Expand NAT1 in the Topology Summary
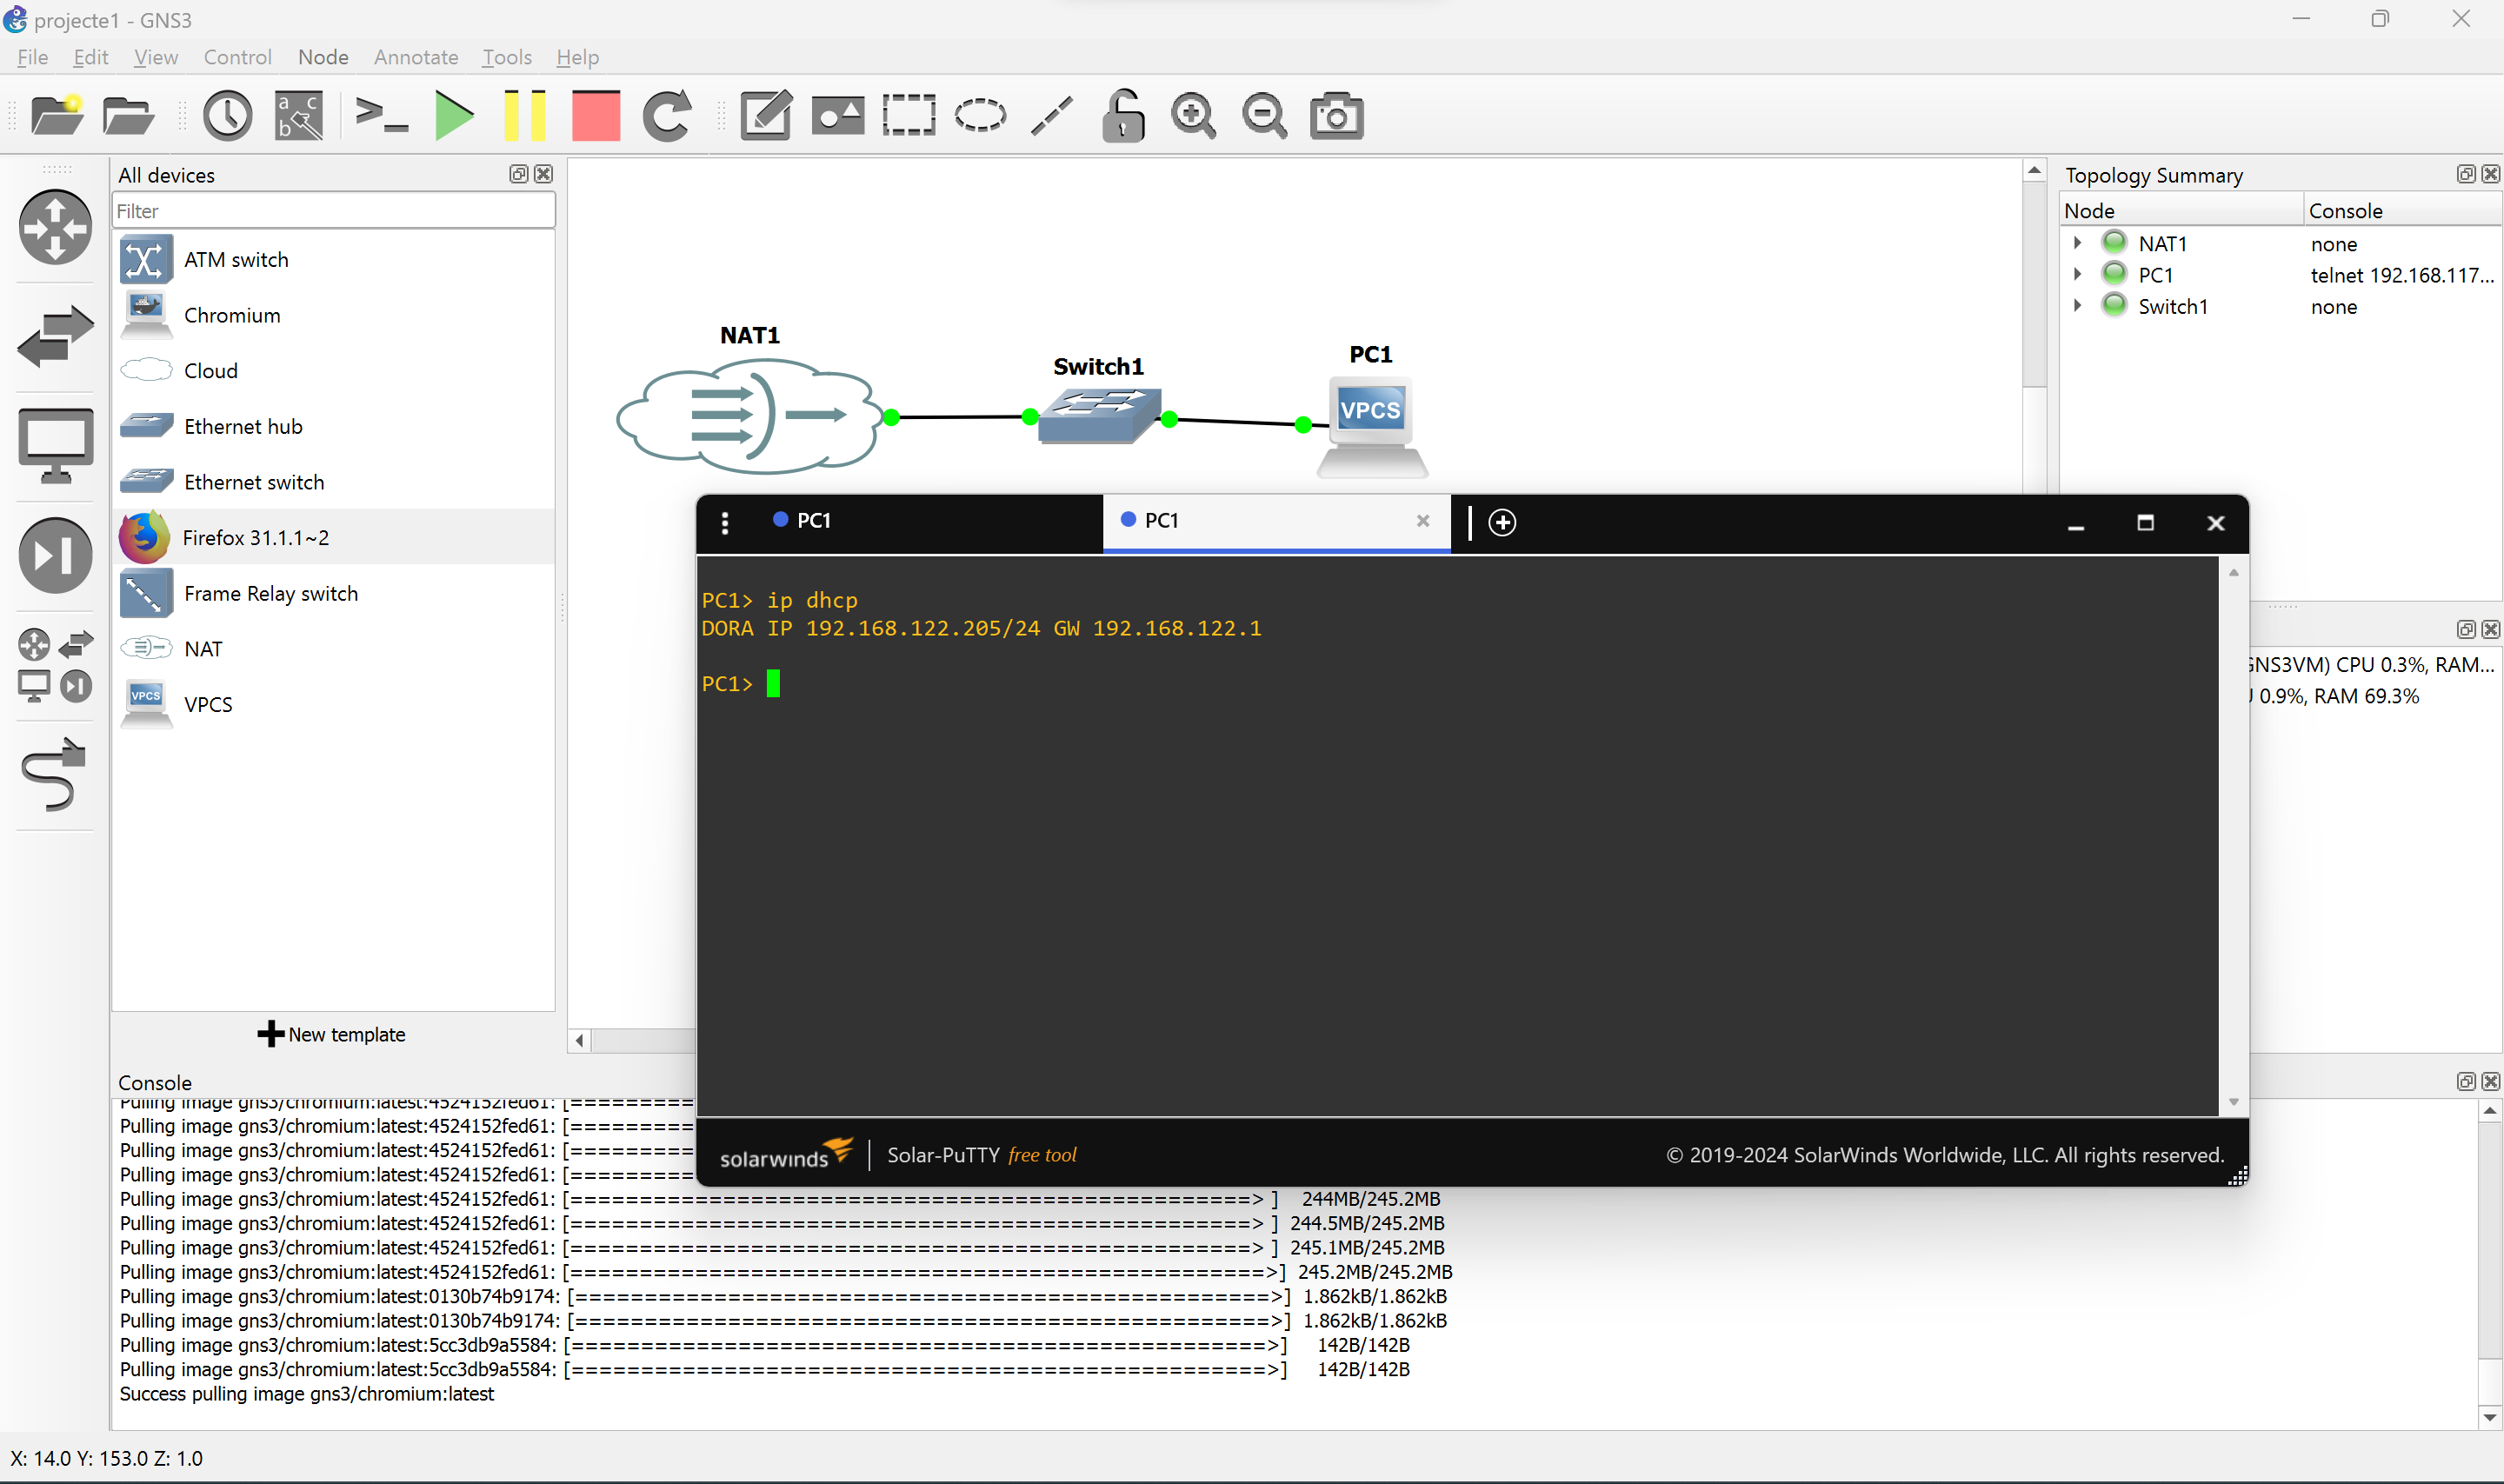 coord(2078,242)
